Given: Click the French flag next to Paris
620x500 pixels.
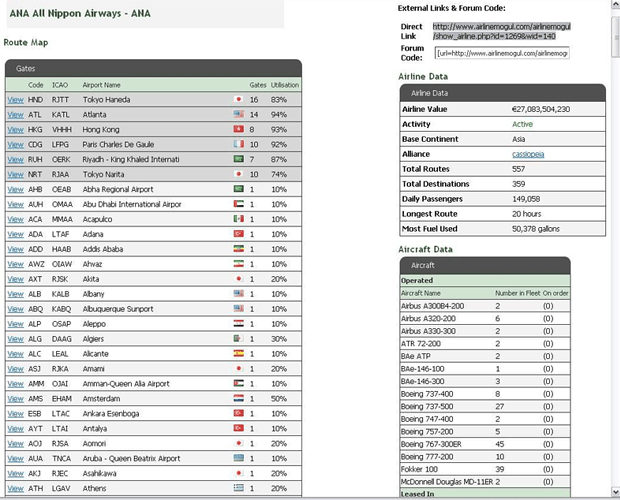Looking at the screenshot, I should pos(238,144).
